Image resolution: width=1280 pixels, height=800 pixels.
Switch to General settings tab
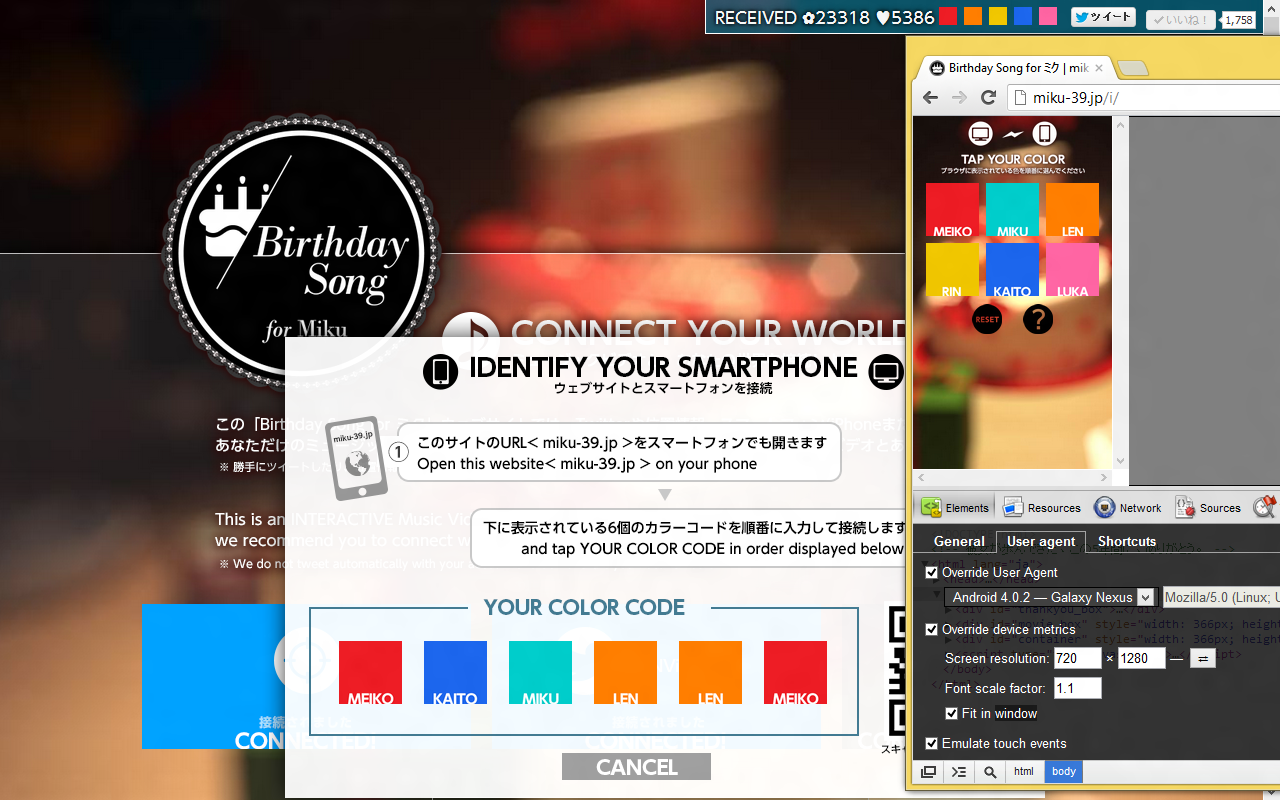pyautogui.click(x=959, y=541)
